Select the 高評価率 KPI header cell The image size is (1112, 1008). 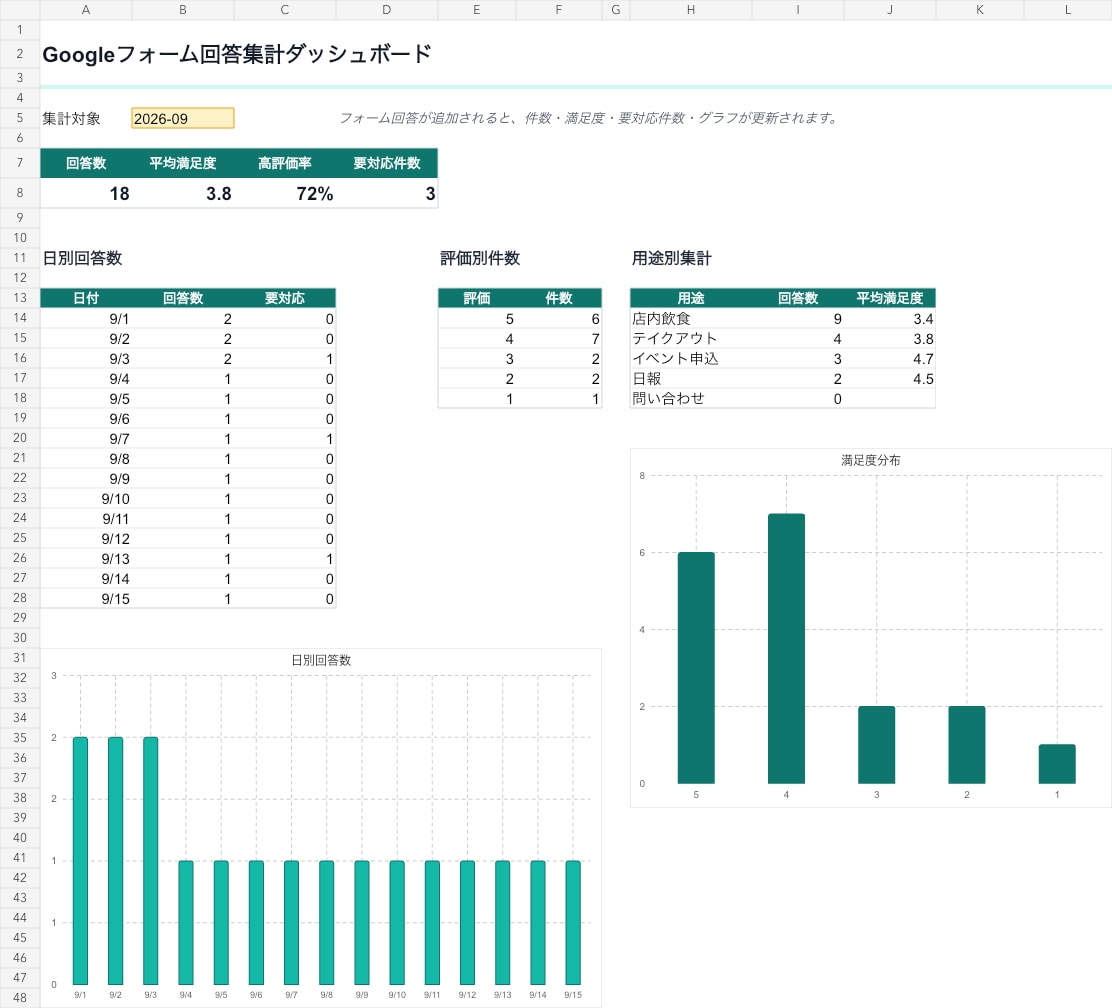[x=284, y=163]
